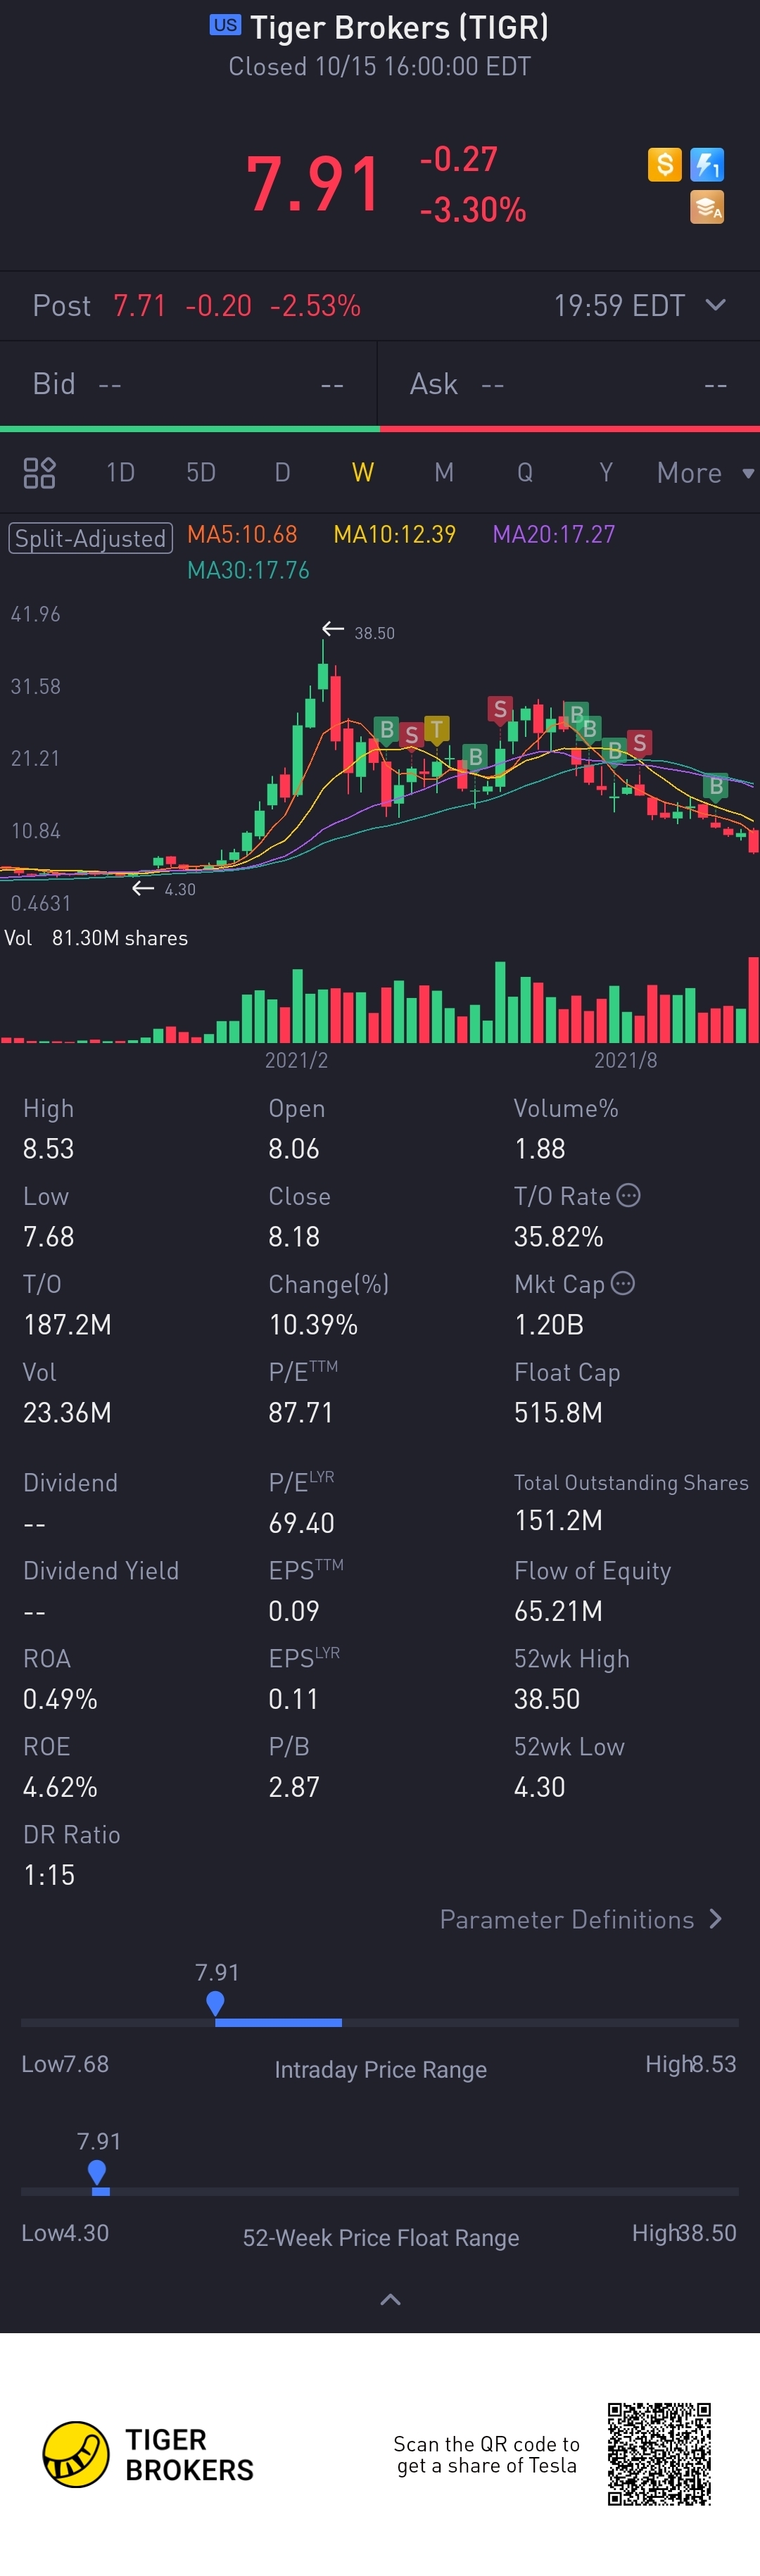Tap the Tiger Brokers logo at the bottom
The height and width of the screenshot is (2576, 760).
click(148, 2454)
